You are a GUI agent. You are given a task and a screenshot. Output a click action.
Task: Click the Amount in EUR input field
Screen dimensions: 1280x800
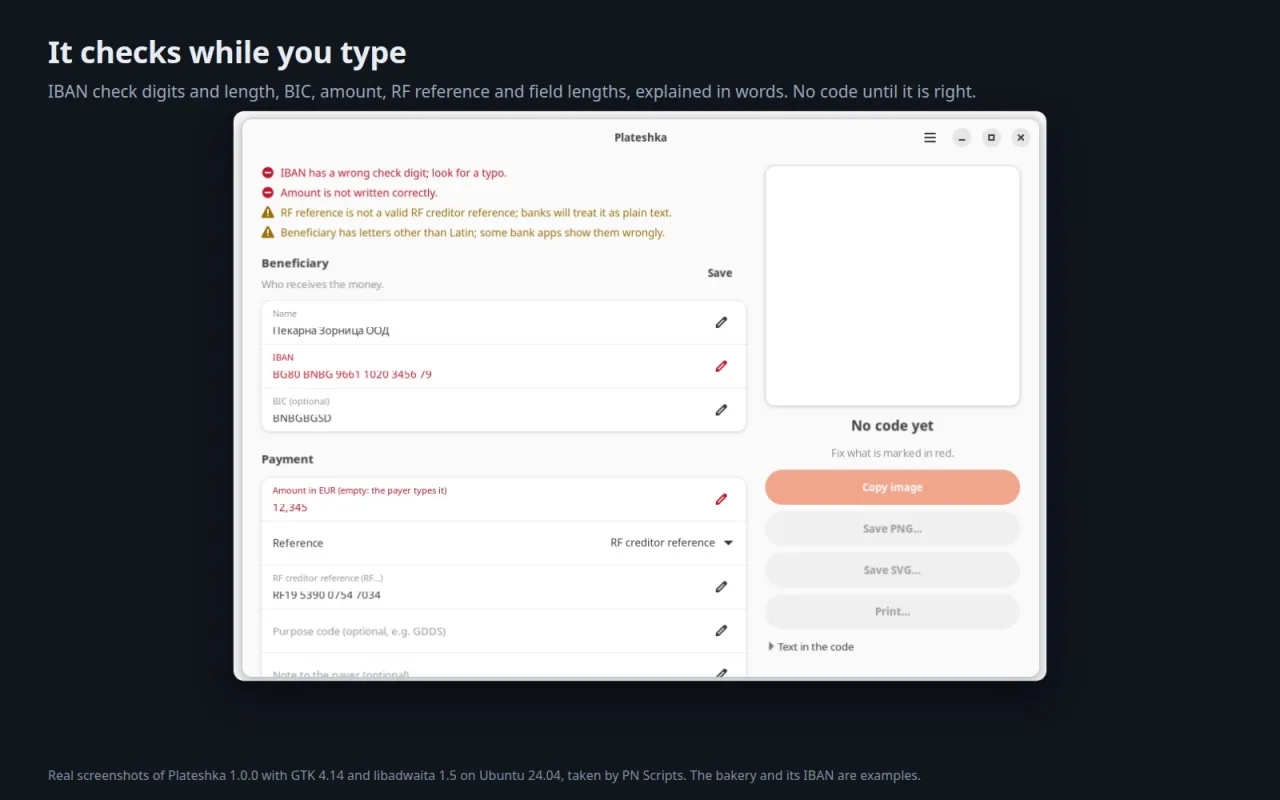click(503, 500)
